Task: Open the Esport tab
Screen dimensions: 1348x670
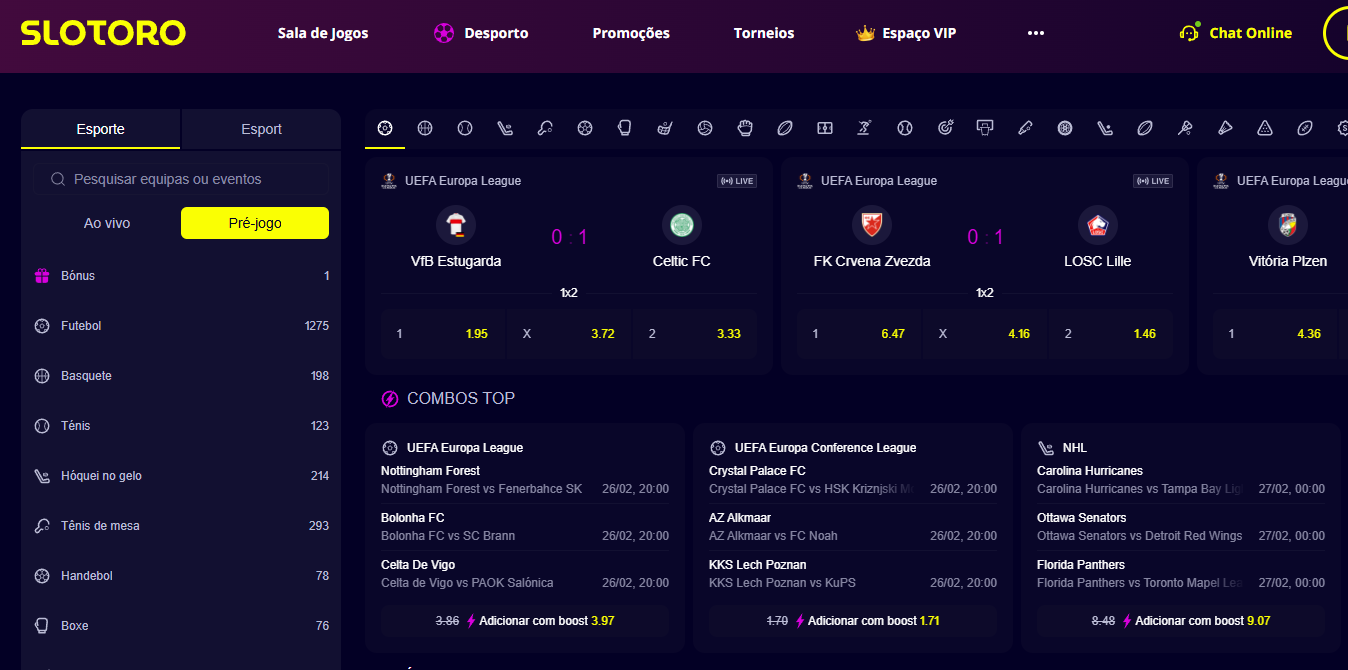Action: 261,129
